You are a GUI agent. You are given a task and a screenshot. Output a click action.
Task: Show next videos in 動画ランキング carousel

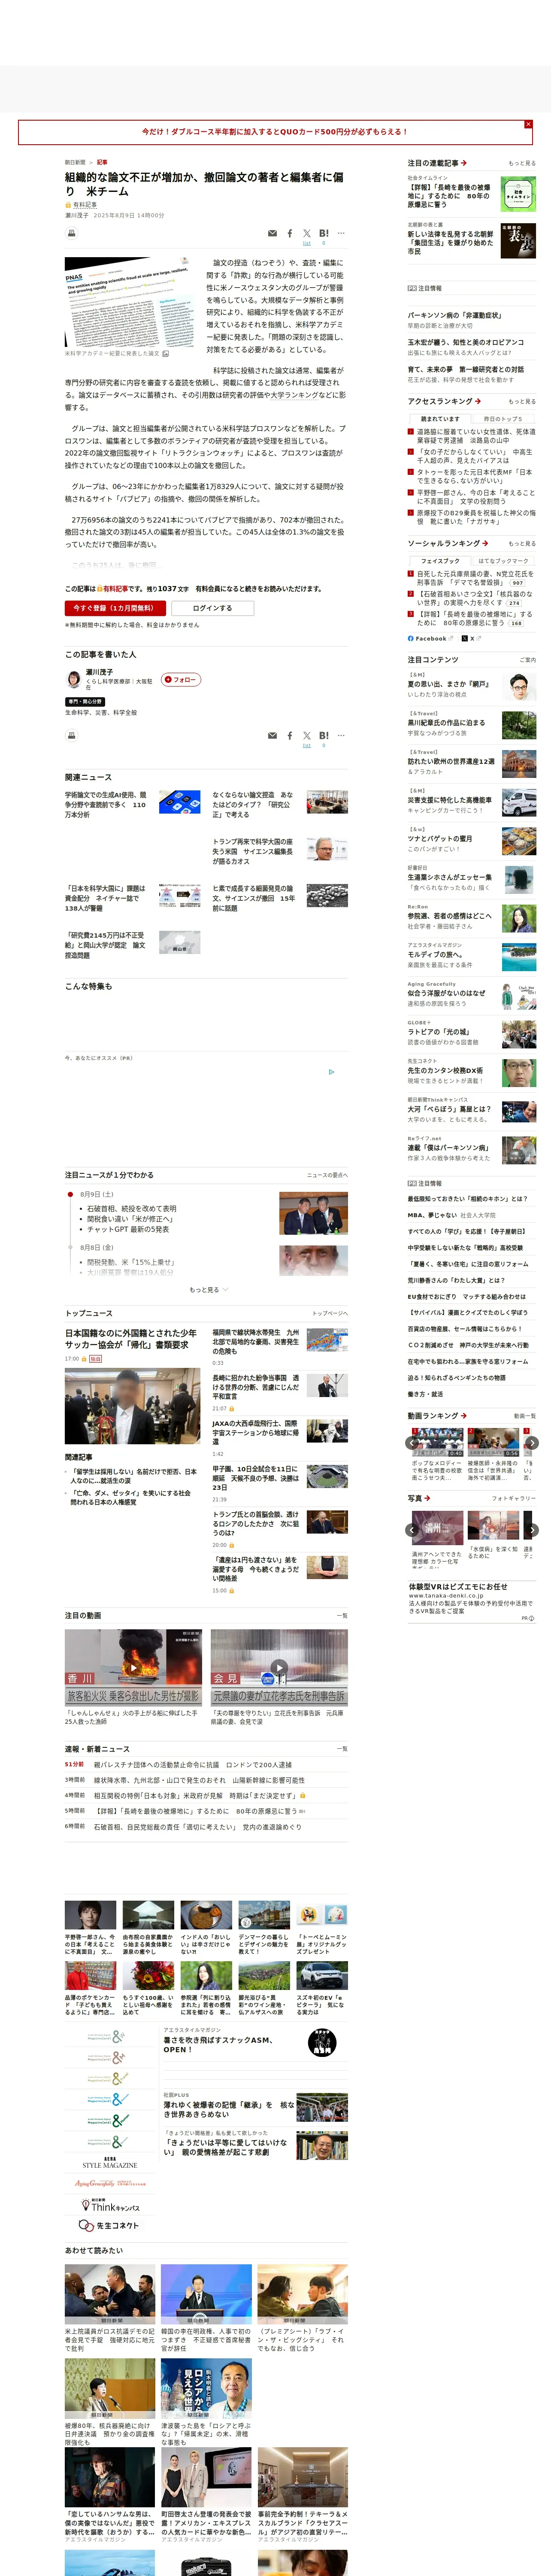532,1442
